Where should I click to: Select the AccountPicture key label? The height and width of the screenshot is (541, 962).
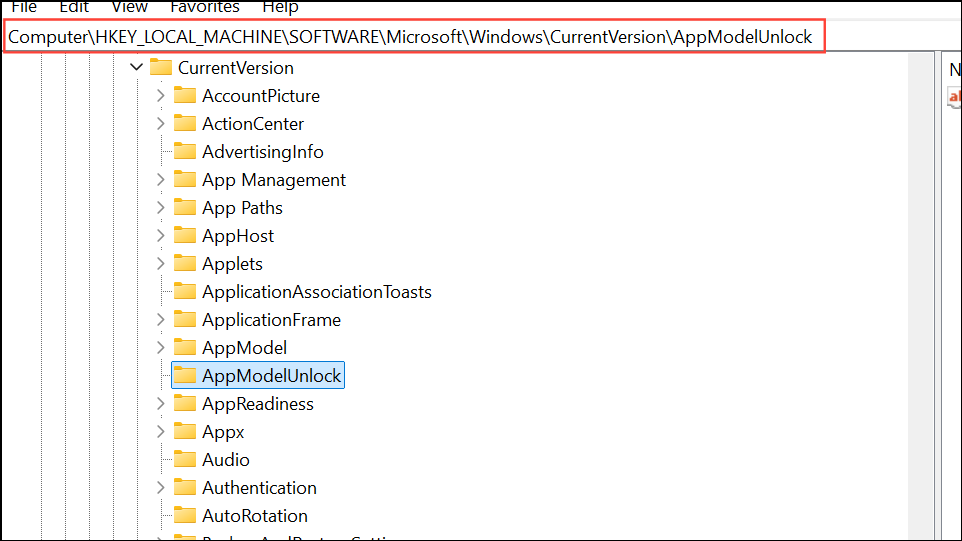click(x=261, y=96)
